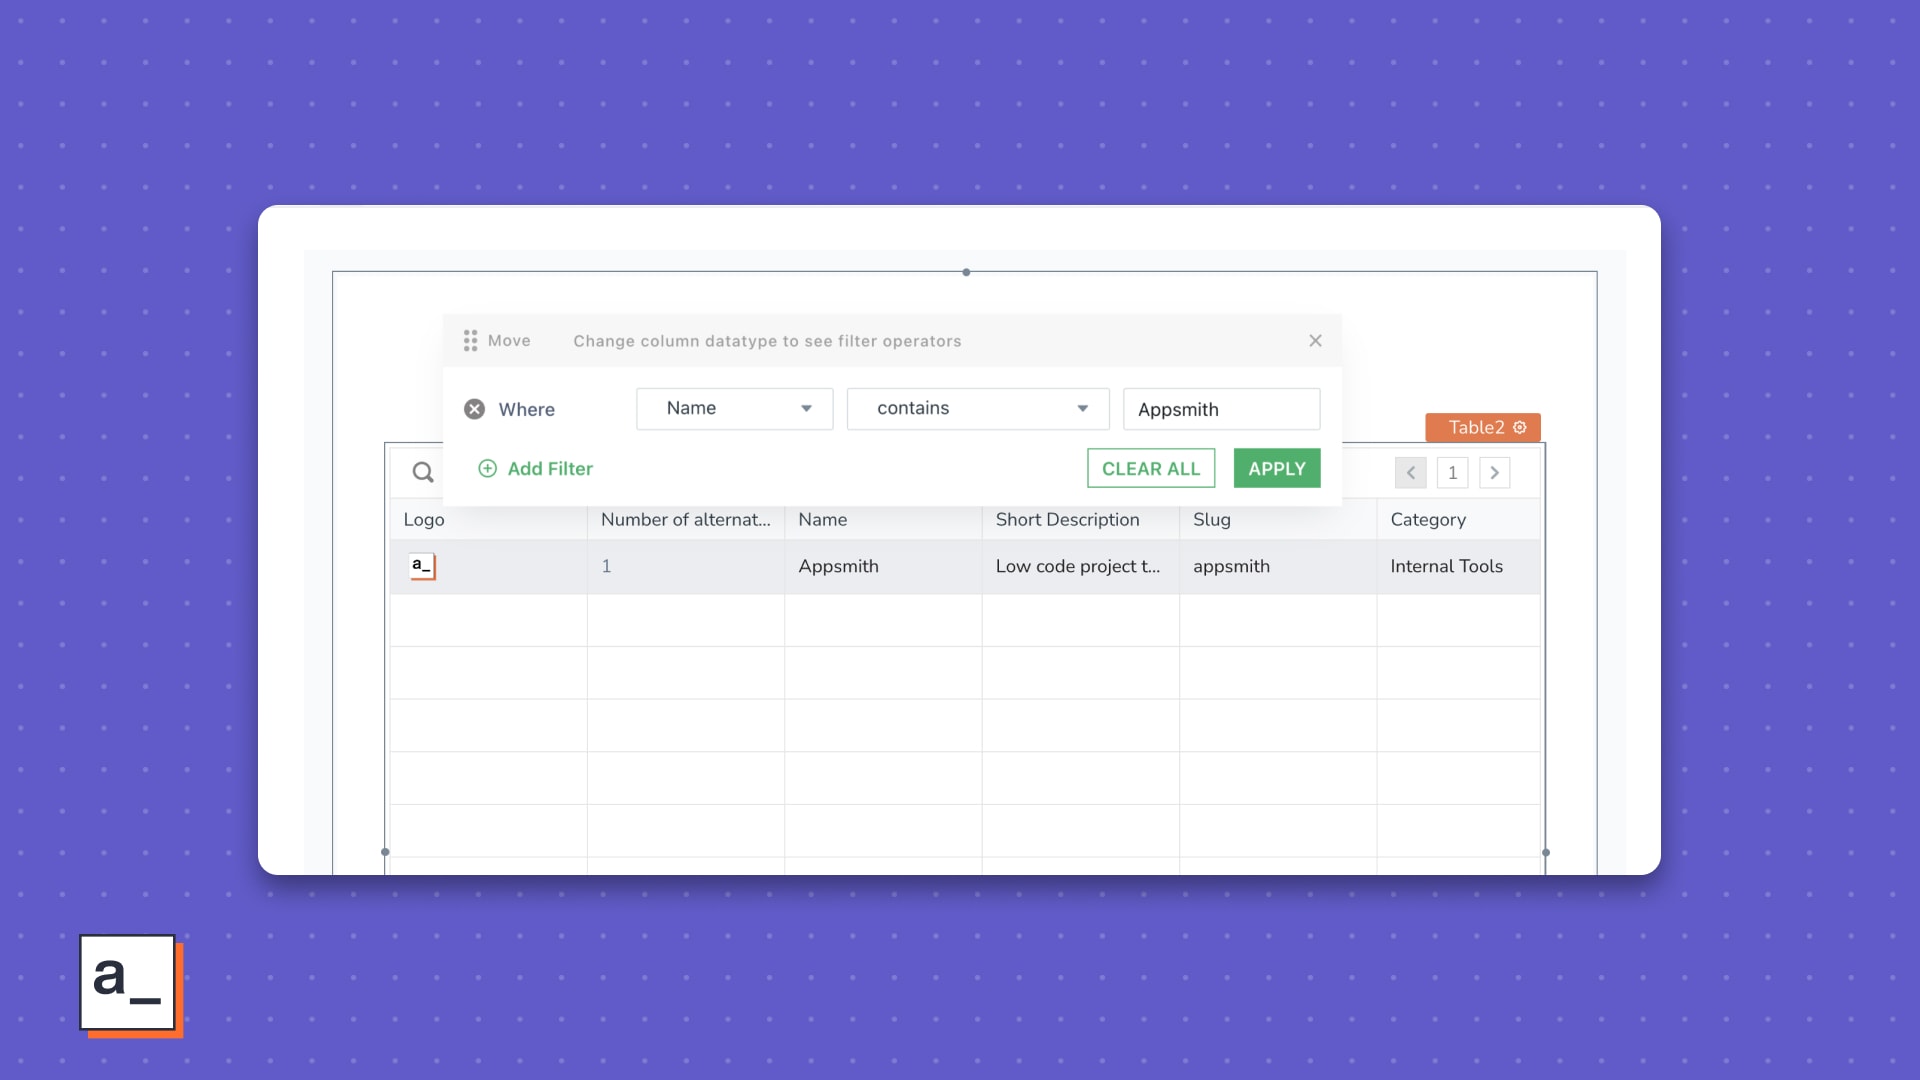Click the Category column header

tap(1427, 519)
